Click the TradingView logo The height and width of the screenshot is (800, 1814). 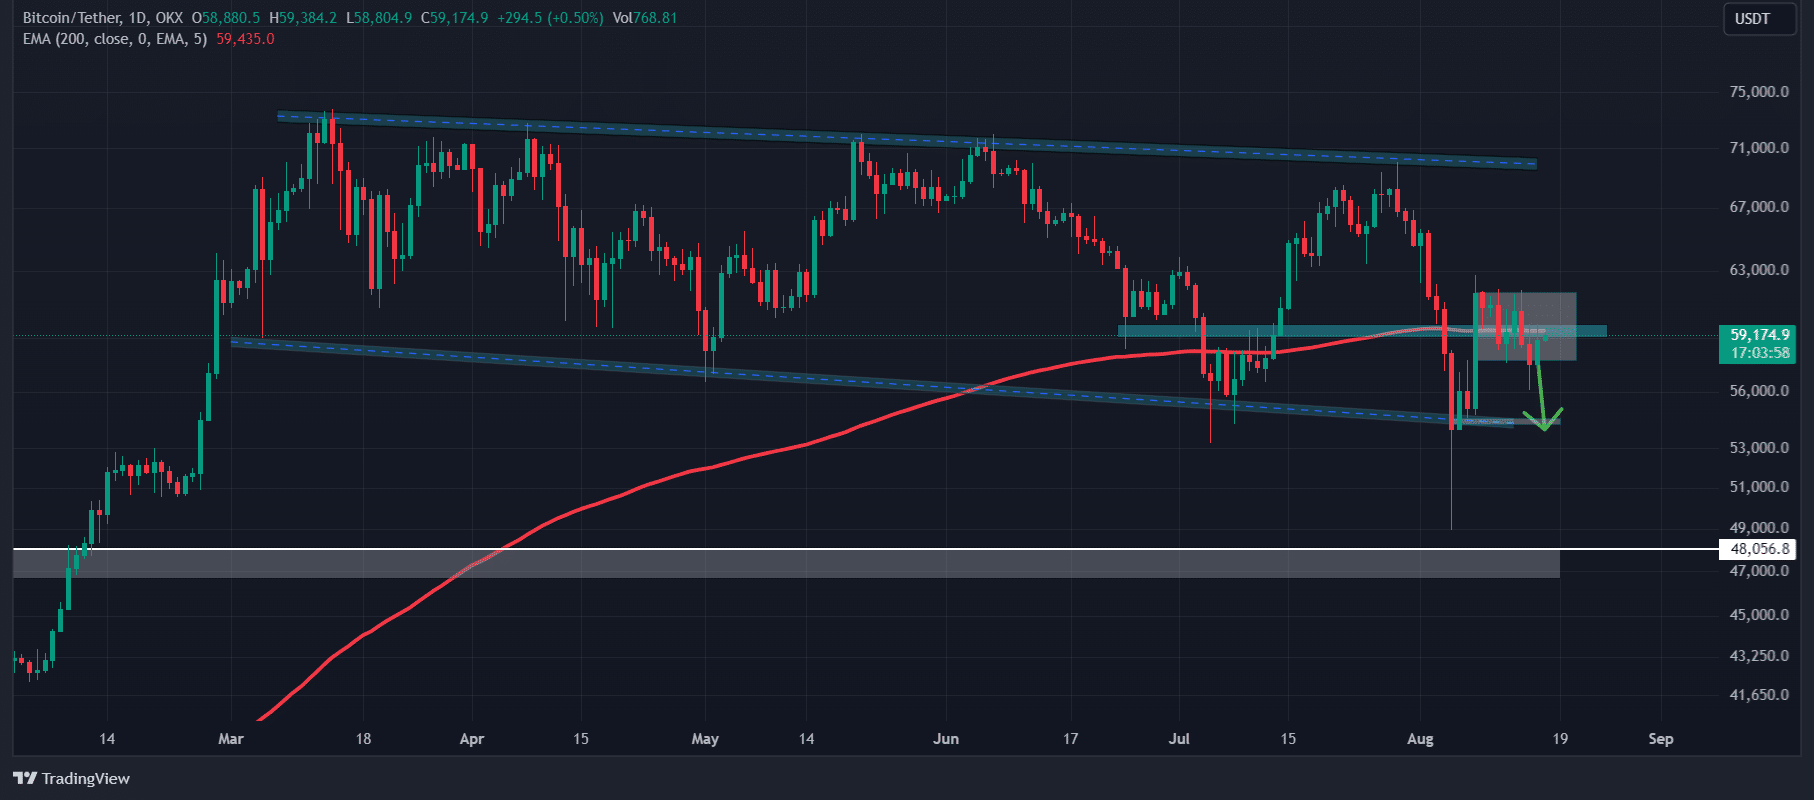tap(72, 778)
